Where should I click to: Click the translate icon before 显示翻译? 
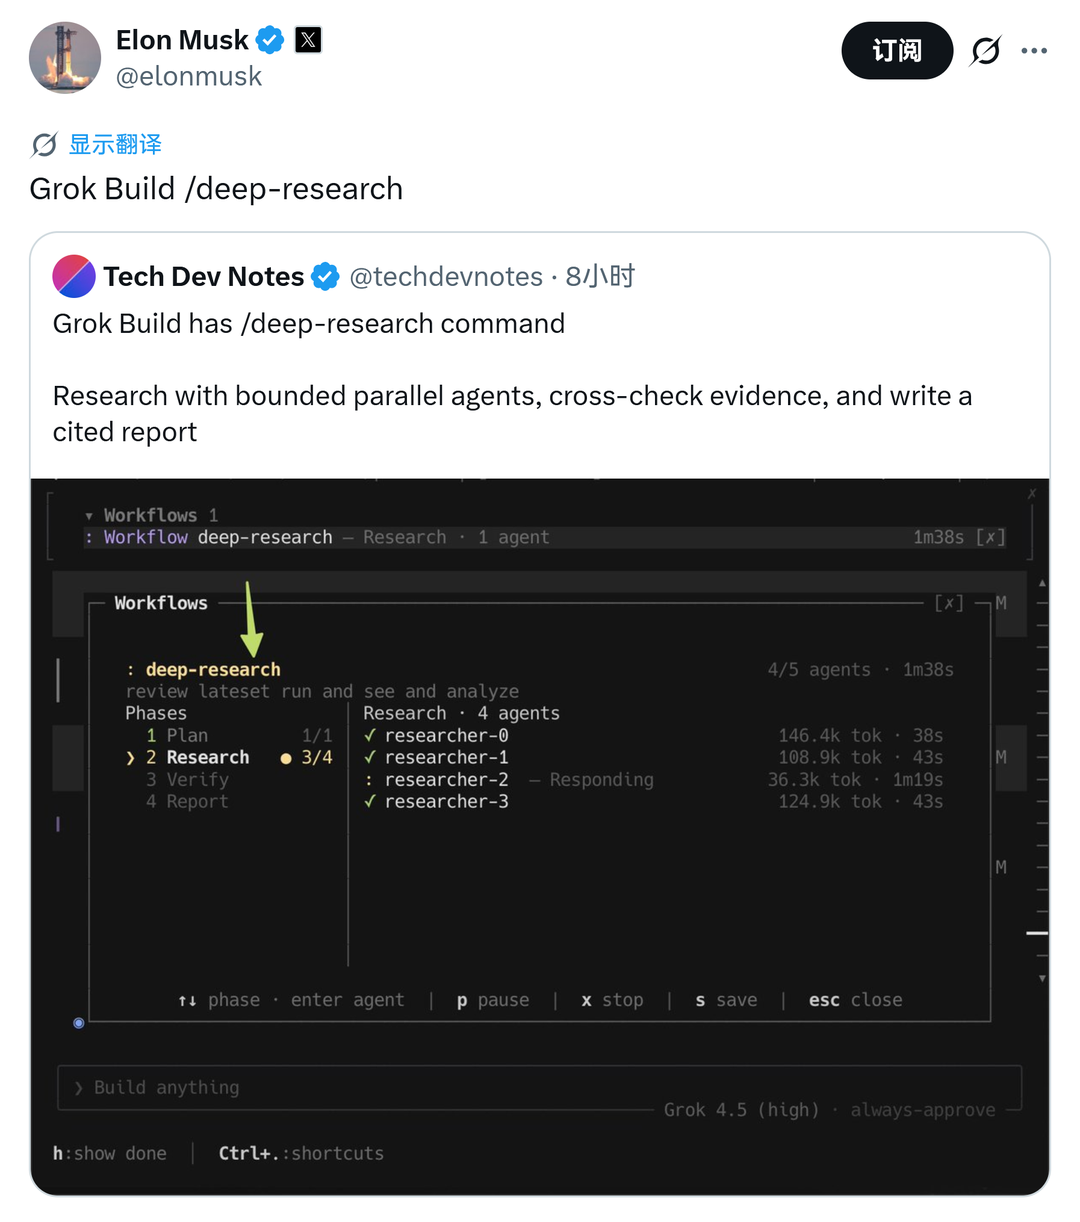[44, 145]
